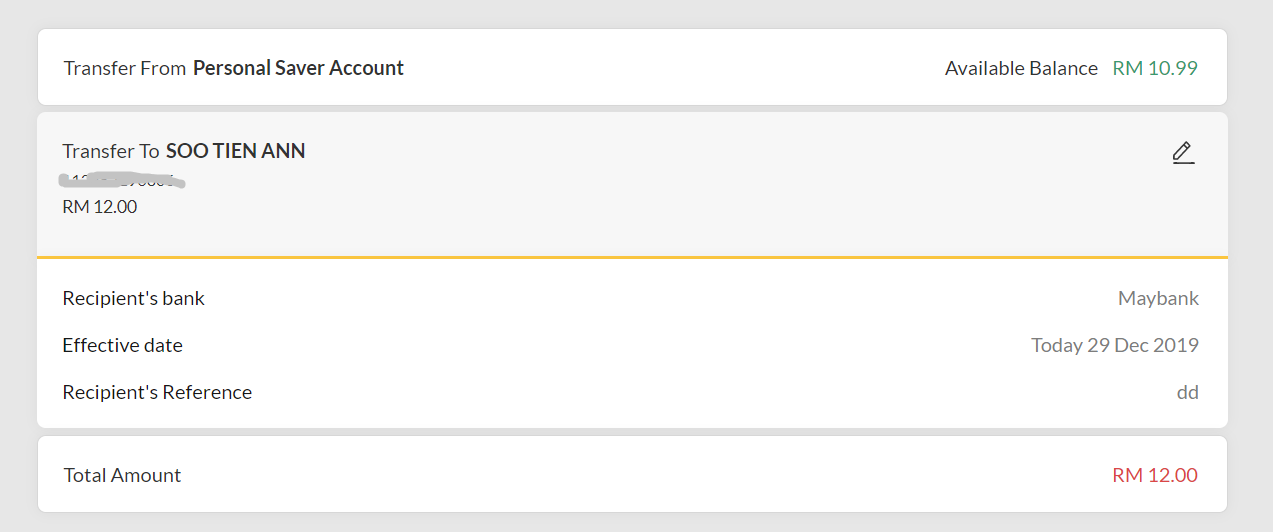
Task: Click the Transfer To label
Action: click(x=111, y=151)
